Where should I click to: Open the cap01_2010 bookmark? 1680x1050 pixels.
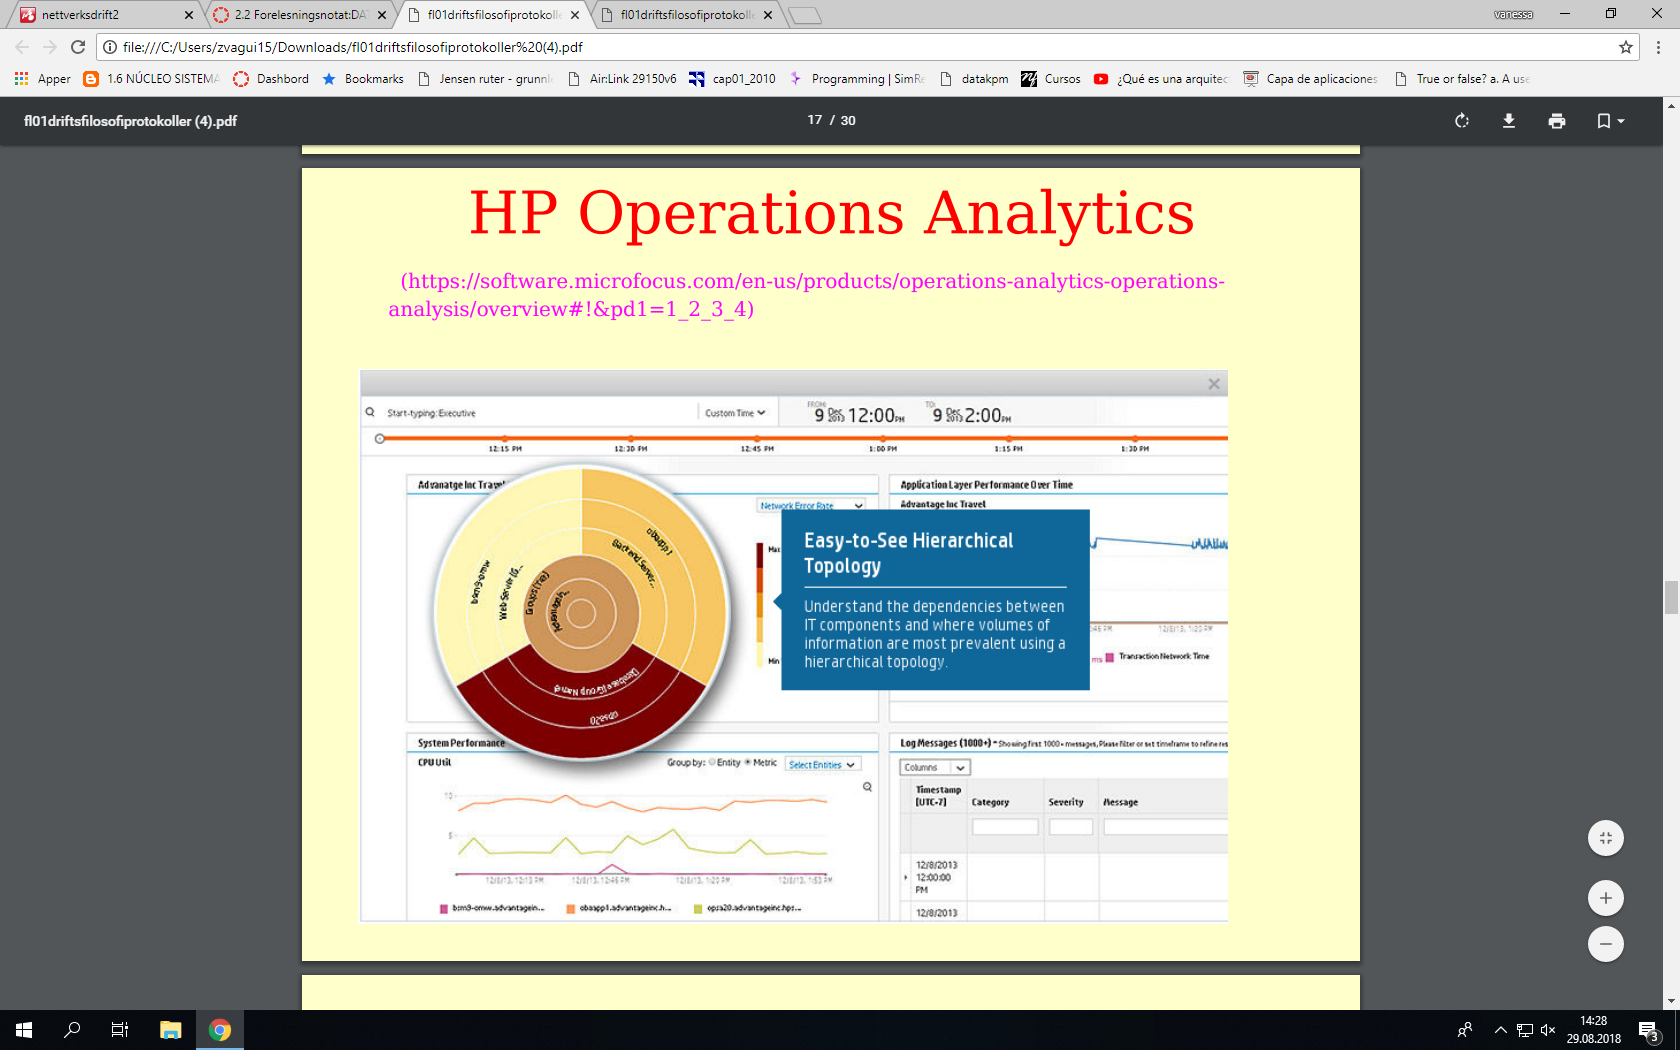tap(733, 79)
